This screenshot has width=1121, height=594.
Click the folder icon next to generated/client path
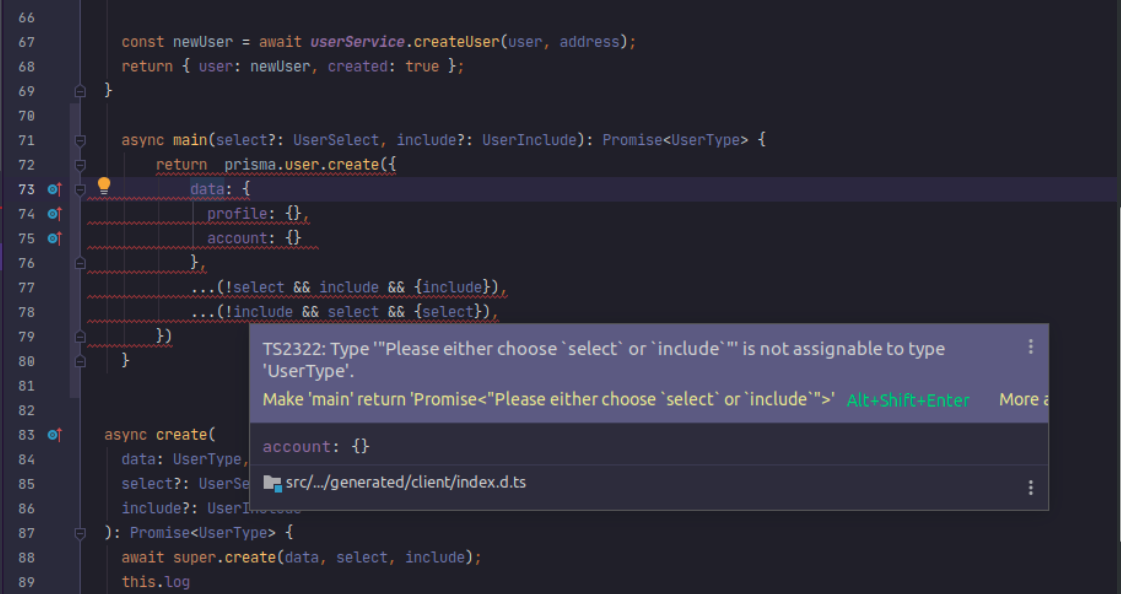272,483
